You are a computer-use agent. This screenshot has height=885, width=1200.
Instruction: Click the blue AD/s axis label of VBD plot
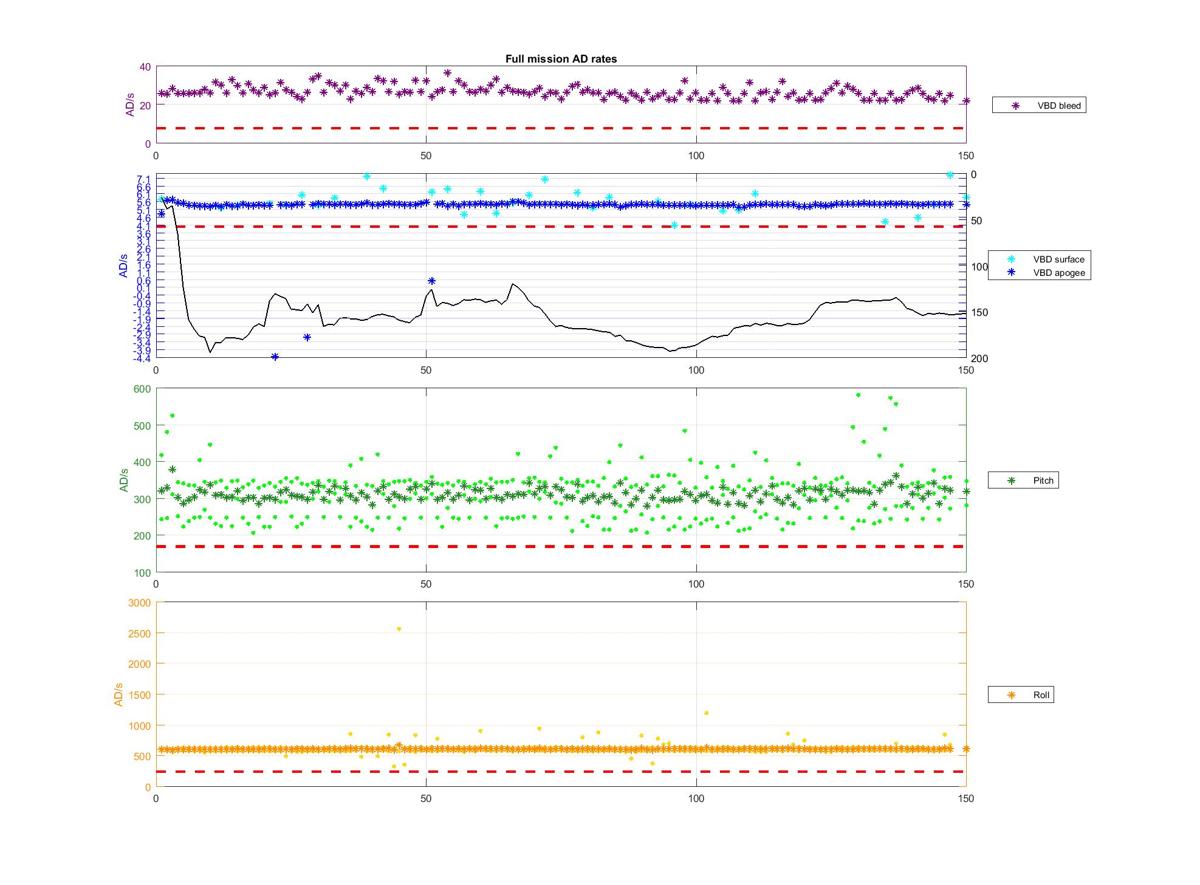pos(122,266)
